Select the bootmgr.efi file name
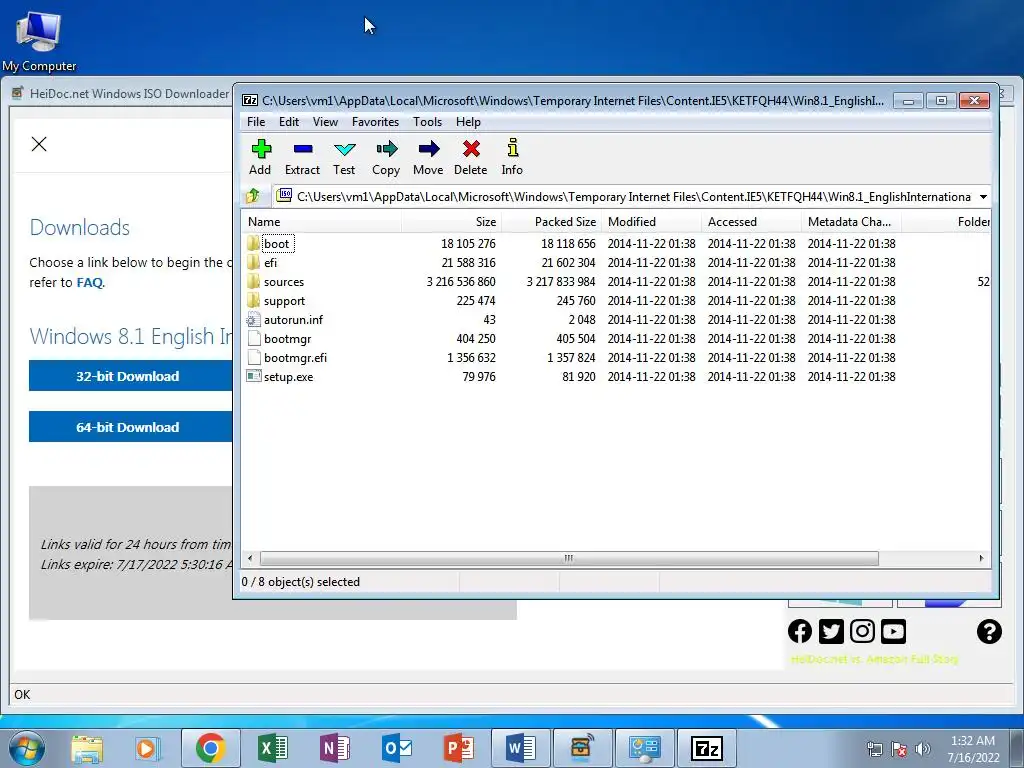Viewport: 1024px width, 768px height. tap(295, 358)
